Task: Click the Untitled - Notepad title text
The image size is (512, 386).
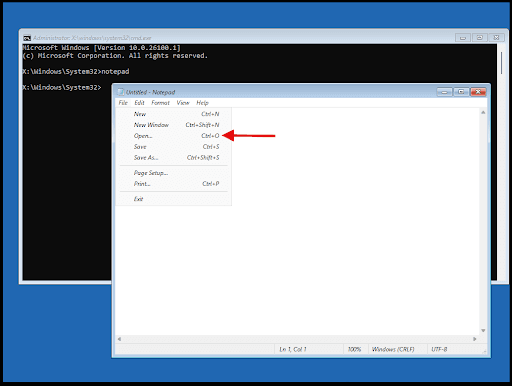Action: click(x=150, y=92)
